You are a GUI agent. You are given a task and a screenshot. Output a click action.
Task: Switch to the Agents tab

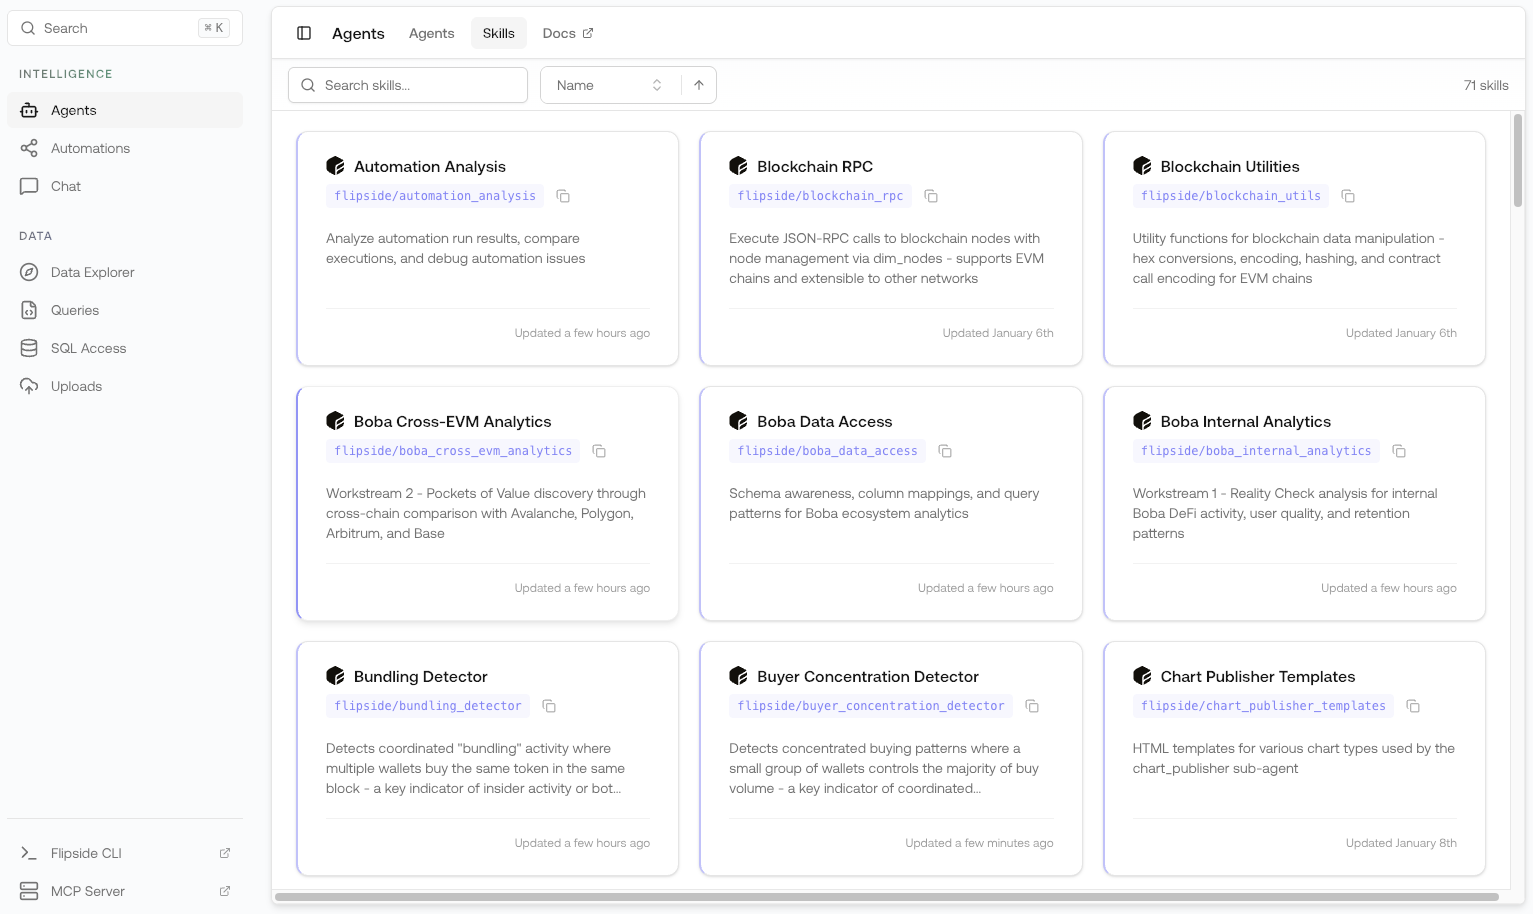pos(431,33)
